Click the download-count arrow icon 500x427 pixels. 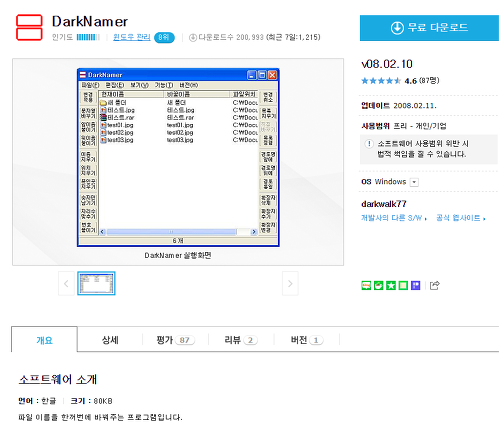pyautogui.click(x=193, y=38)
